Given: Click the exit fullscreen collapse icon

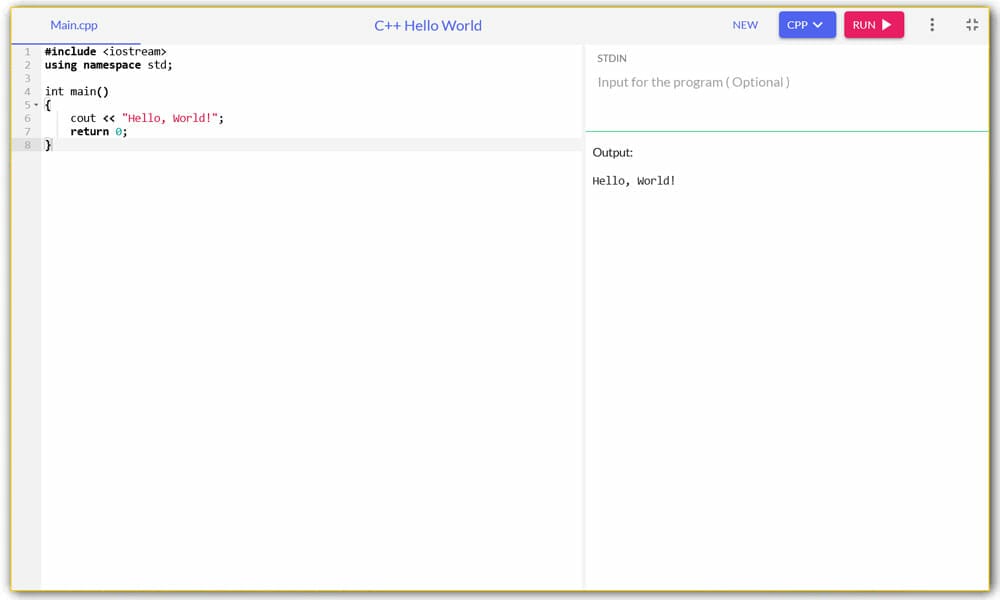Looking at the screenshot, I should coord(972,25).
